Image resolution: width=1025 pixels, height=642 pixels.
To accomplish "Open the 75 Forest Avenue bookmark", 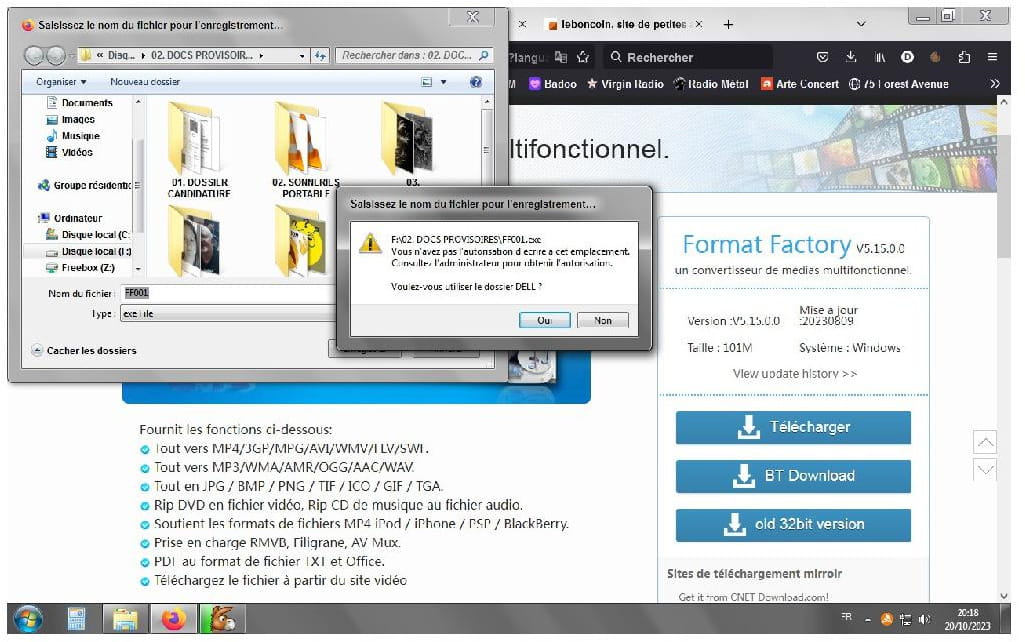I will (898, 84).
